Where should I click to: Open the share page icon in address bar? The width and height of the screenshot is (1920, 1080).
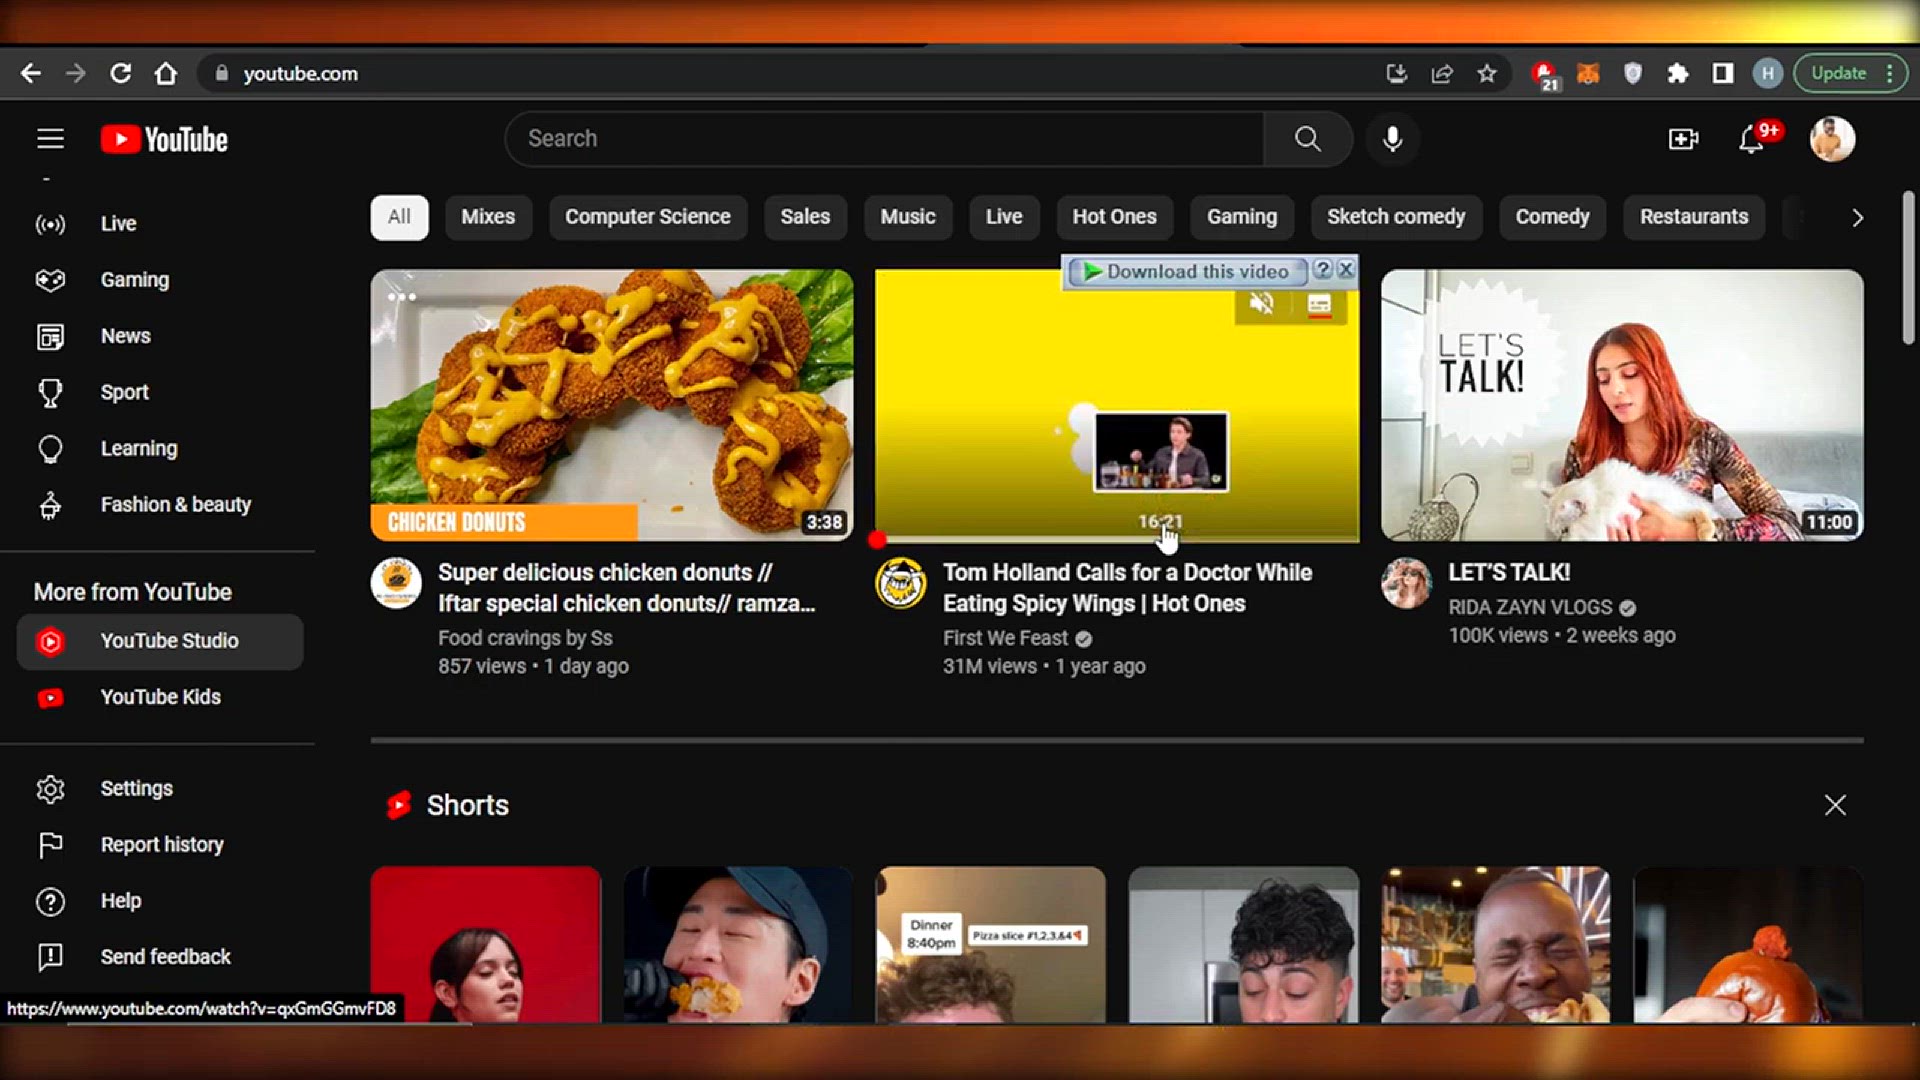pyautogui.click(x=1442, y=73)
